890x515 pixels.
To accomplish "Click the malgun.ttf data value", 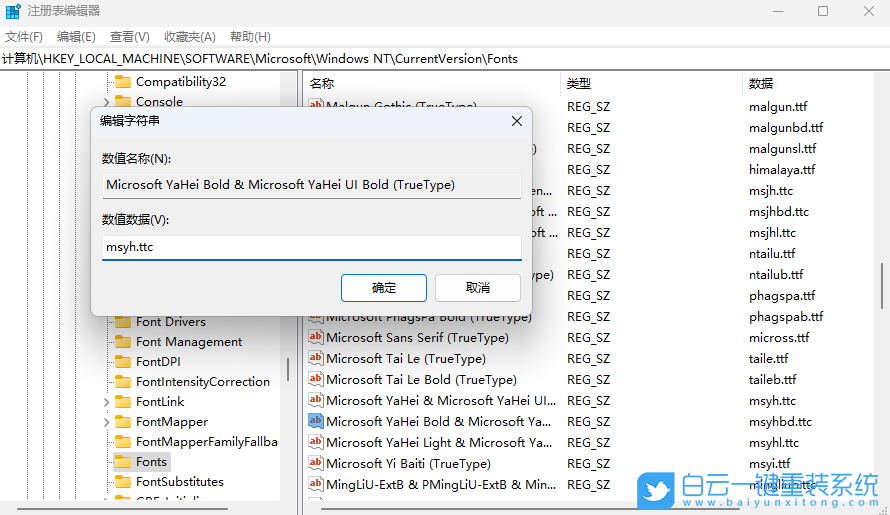I will (x=778, y=106).
